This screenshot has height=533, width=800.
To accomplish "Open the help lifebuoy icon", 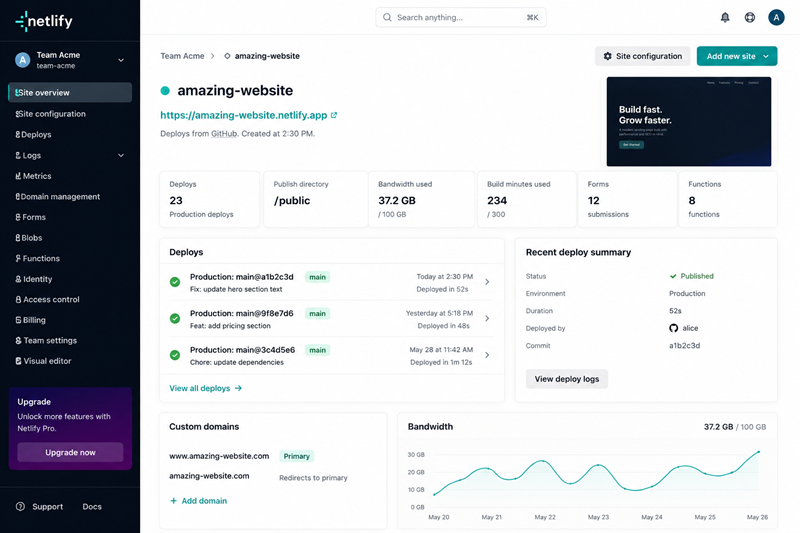I will click(749, 18).
